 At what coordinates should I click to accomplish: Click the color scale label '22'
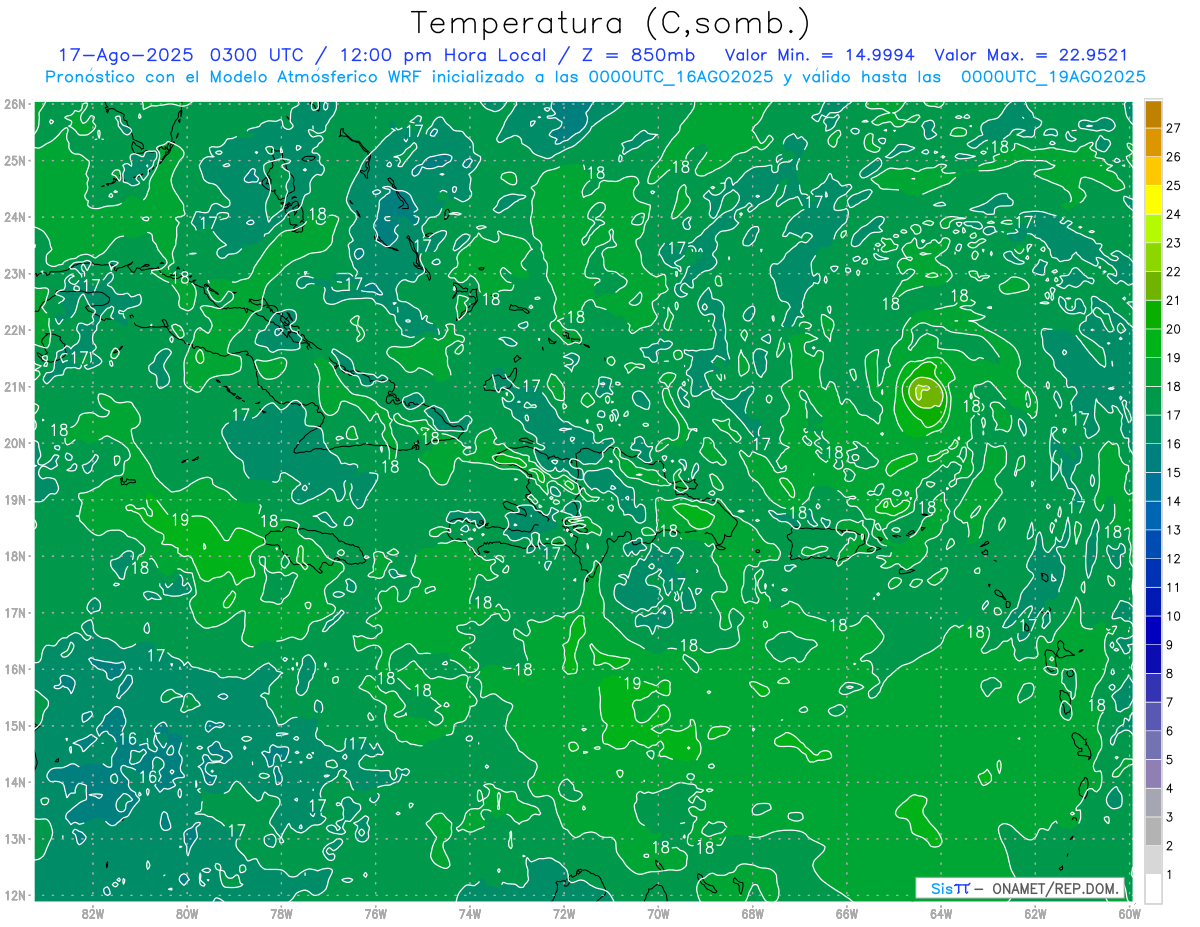(x=1173, y=272)
